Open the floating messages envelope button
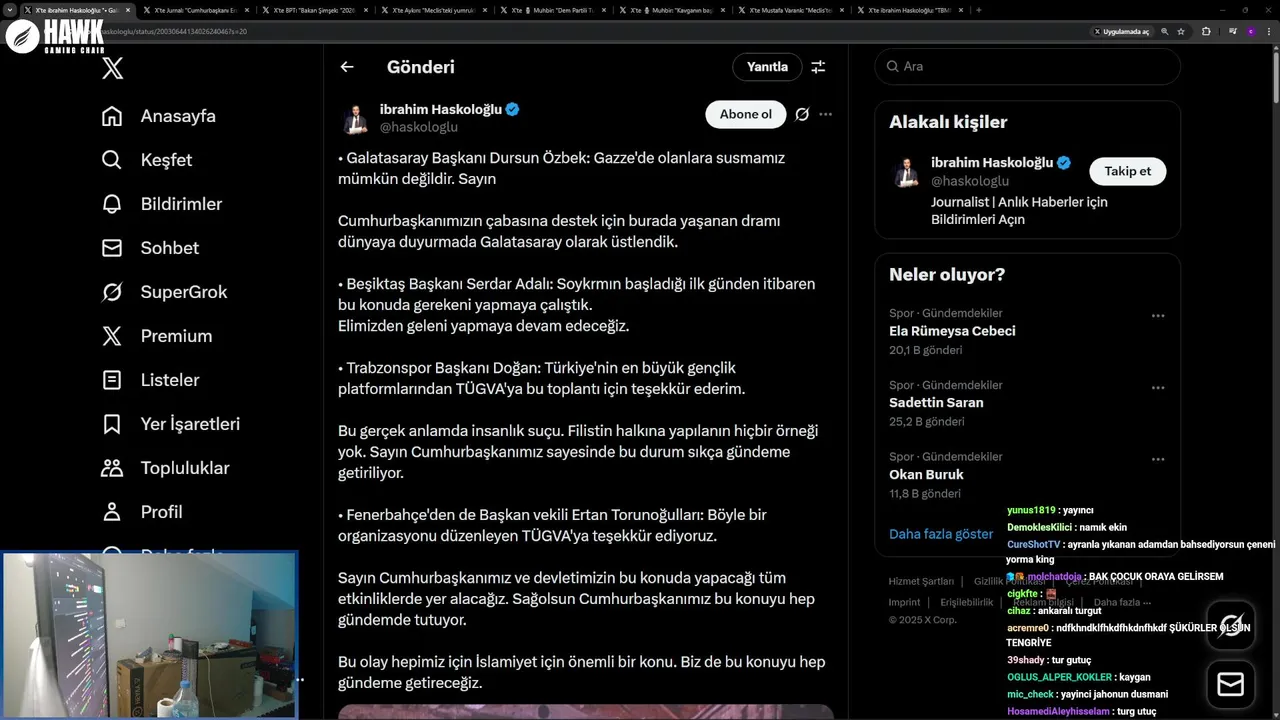This screenshot has width=1280, height=720. click(1231, 685)
